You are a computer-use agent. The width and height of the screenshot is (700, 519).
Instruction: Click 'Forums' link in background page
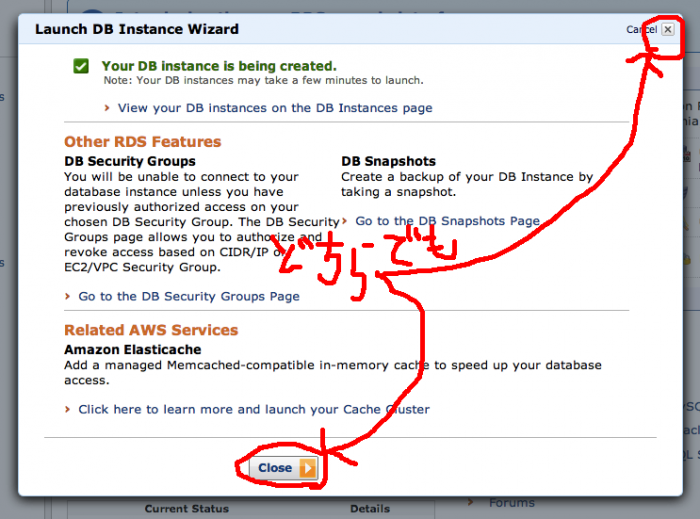click(x=512, y=503)
